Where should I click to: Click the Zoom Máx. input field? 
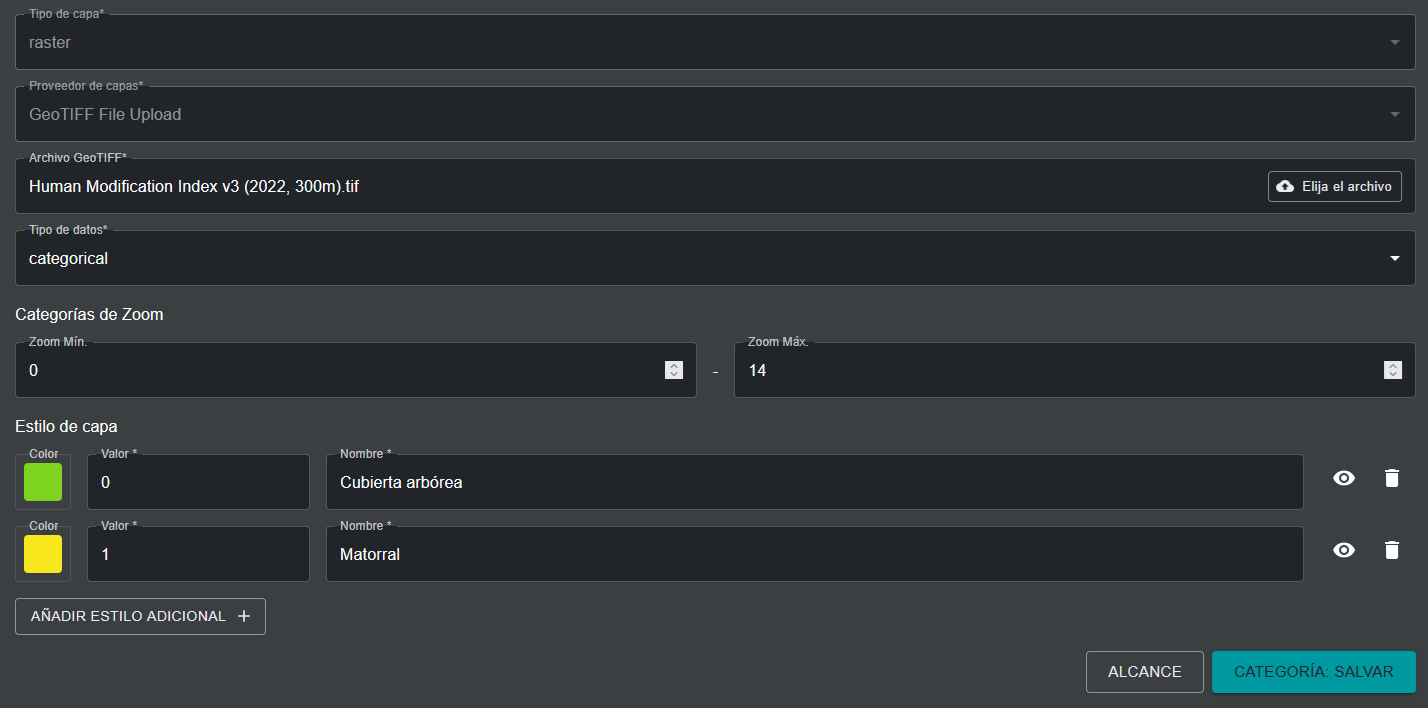[x=1050, y=371]
